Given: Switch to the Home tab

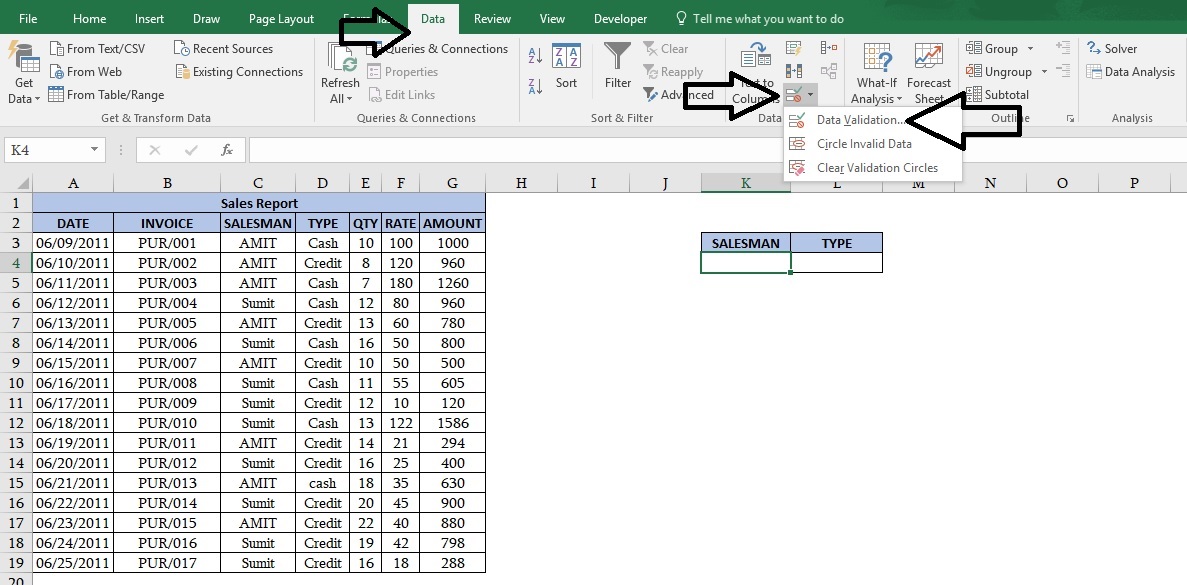Looking at the screenshot, I should tap(89, 19).
